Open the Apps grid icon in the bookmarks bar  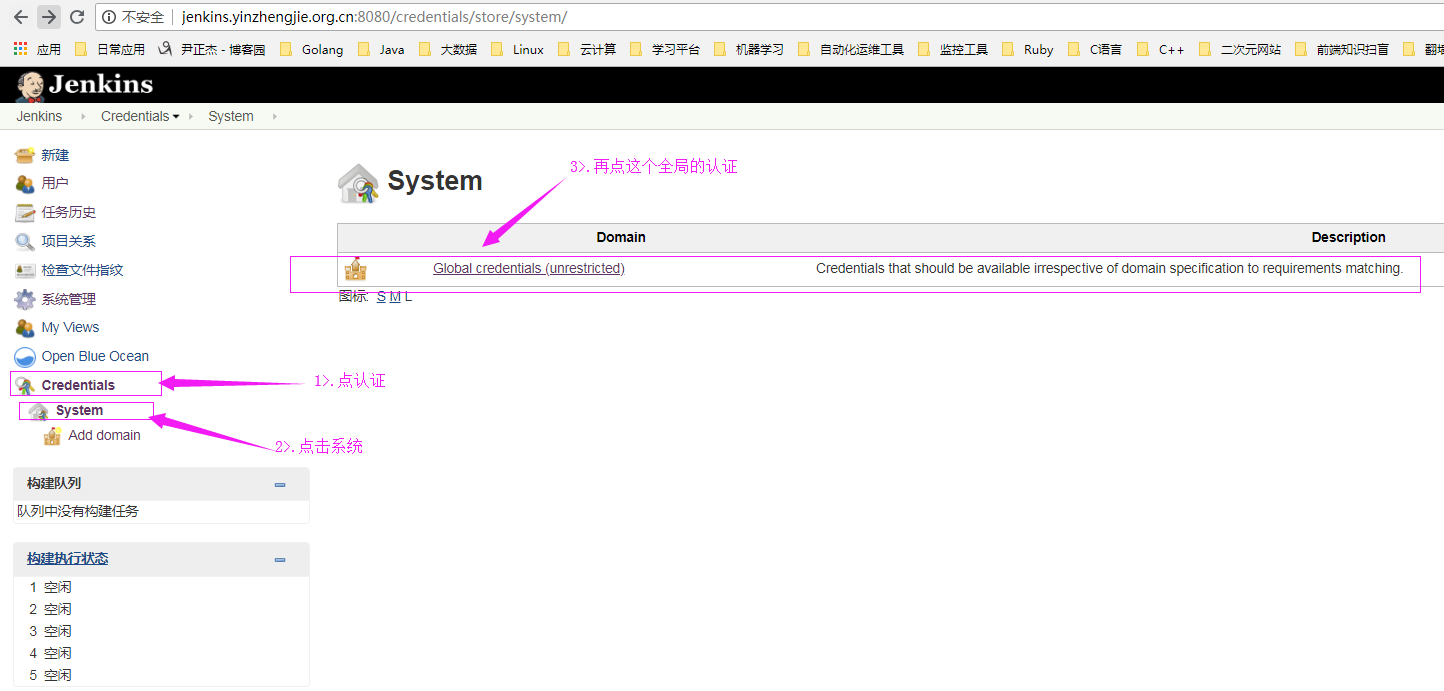pyautogui.click(x=20, y=48)
